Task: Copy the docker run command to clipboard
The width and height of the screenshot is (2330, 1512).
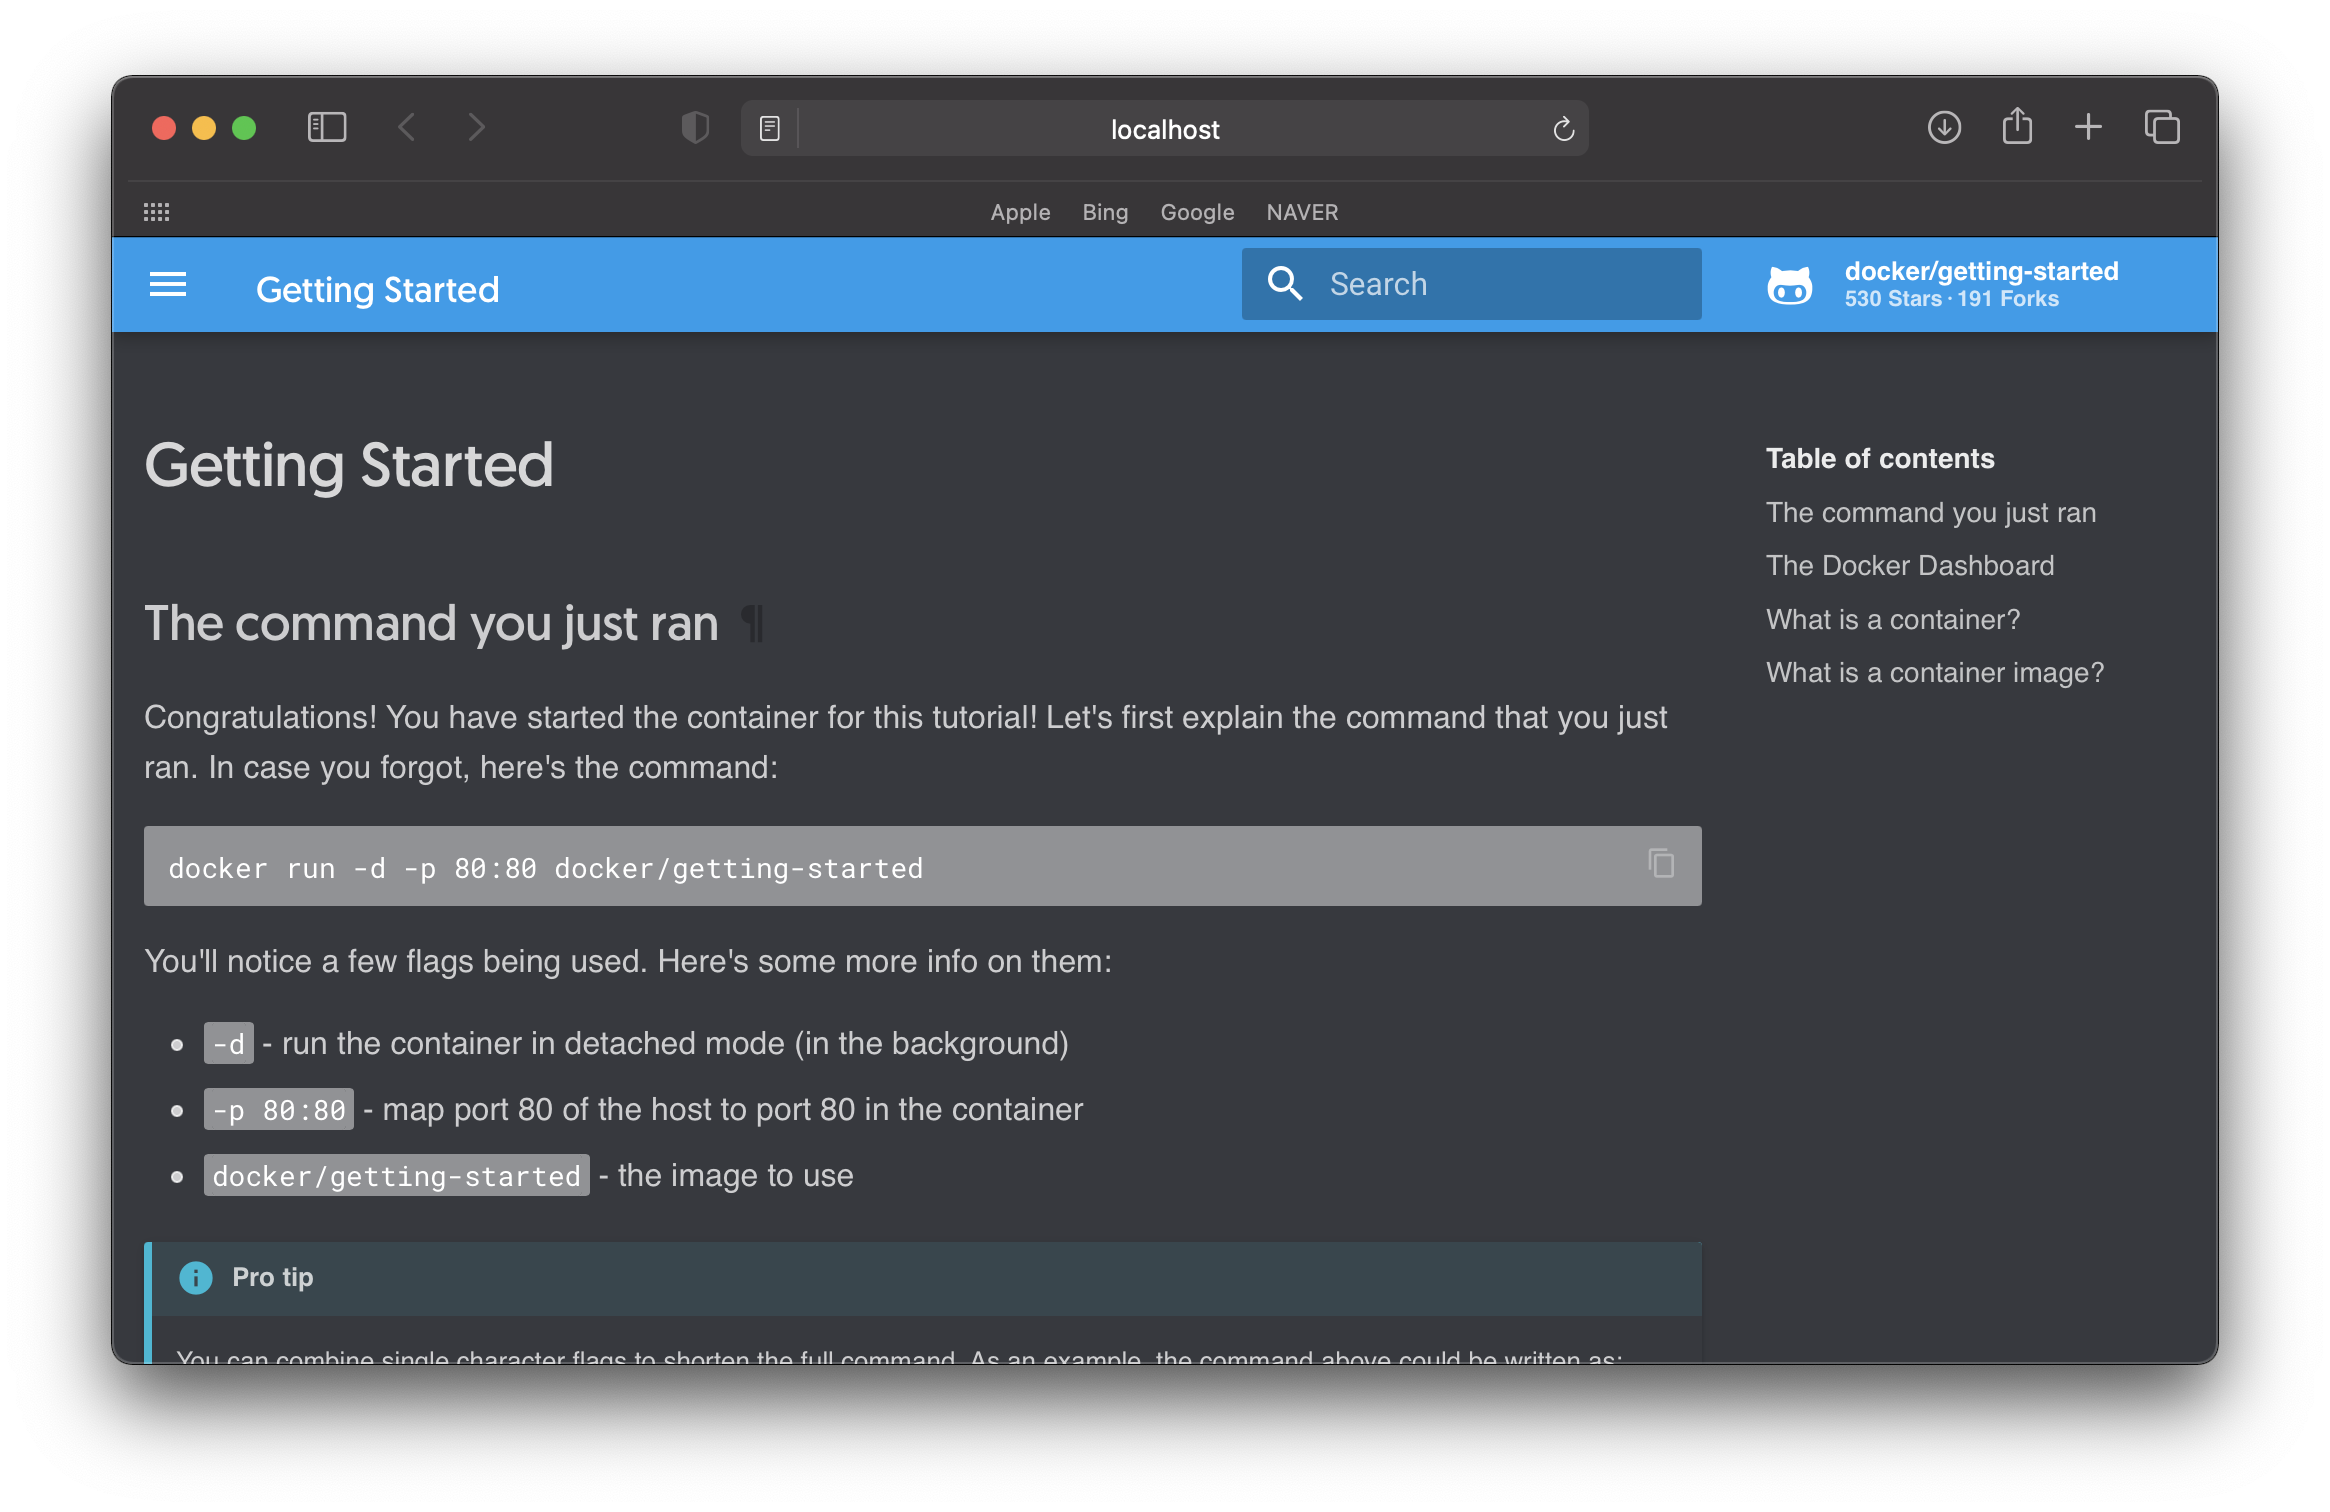Action: tap(1660, 863)
